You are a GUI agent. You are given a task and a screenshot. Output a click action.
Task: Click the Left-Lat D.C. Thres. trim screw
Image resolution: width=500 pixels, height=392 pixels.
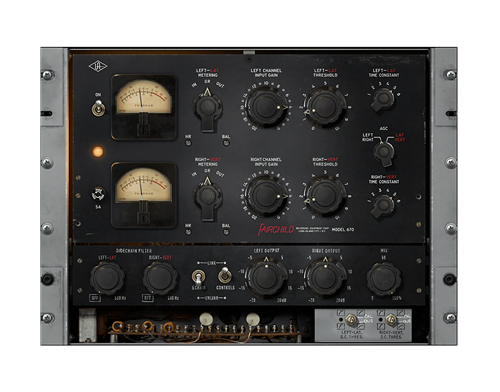351,320
